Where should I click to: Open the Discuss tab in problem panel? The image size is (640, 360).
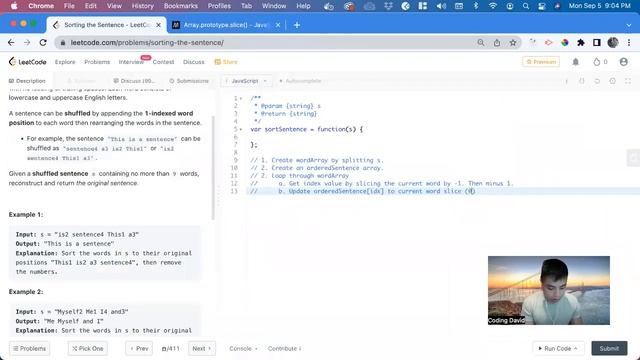pos(134,81)
